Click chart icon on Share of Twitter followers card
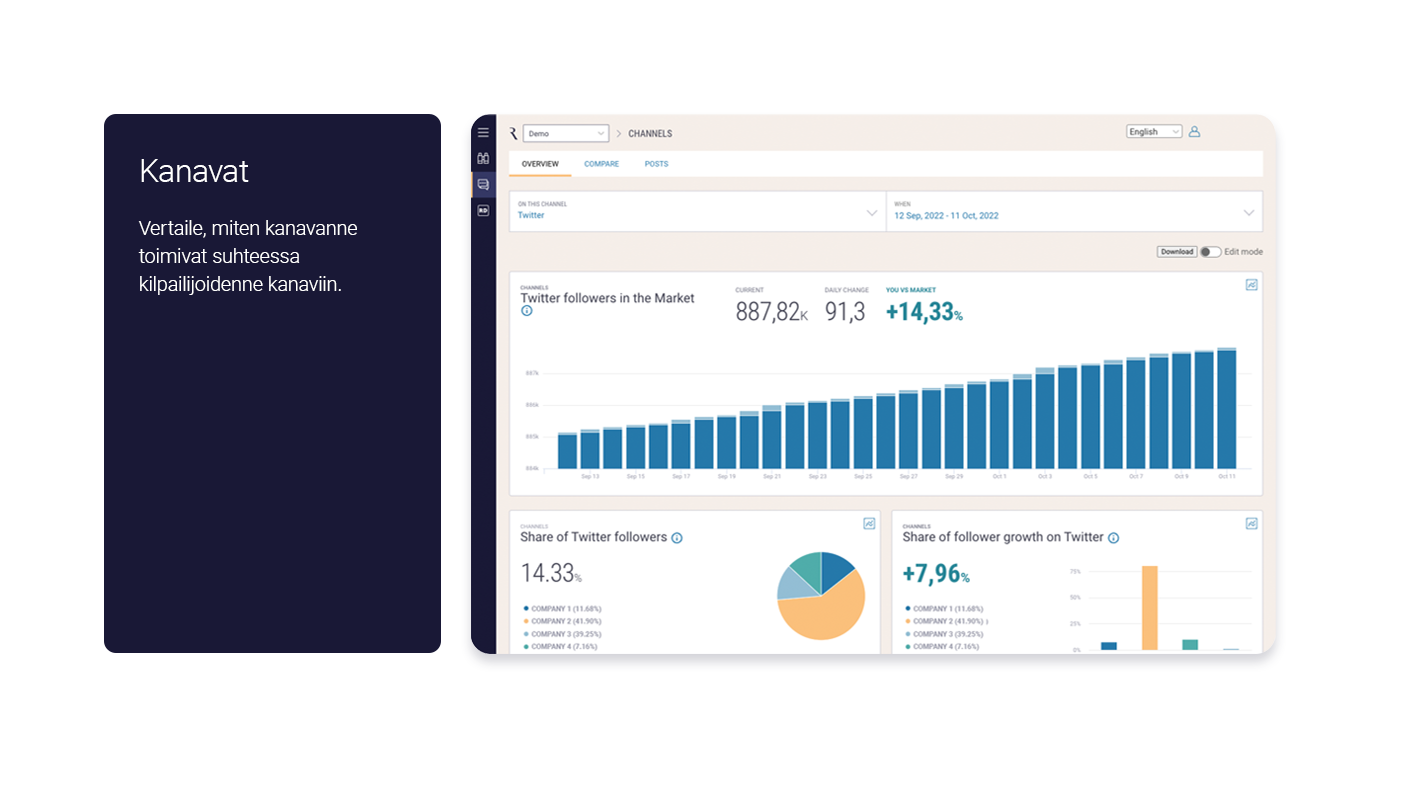Viewport: 1422px width, 788px height. click(869, 523)
